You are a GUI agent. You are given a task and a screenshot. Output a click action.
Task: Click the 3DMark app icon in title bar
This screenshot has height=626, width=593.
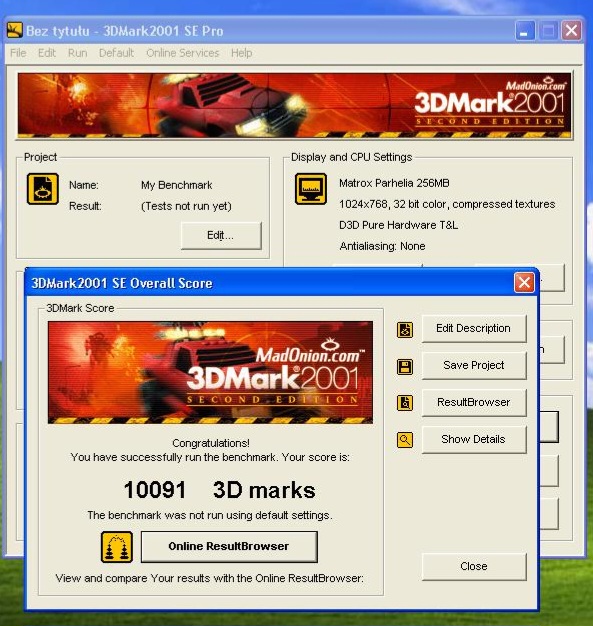[15, 30]
